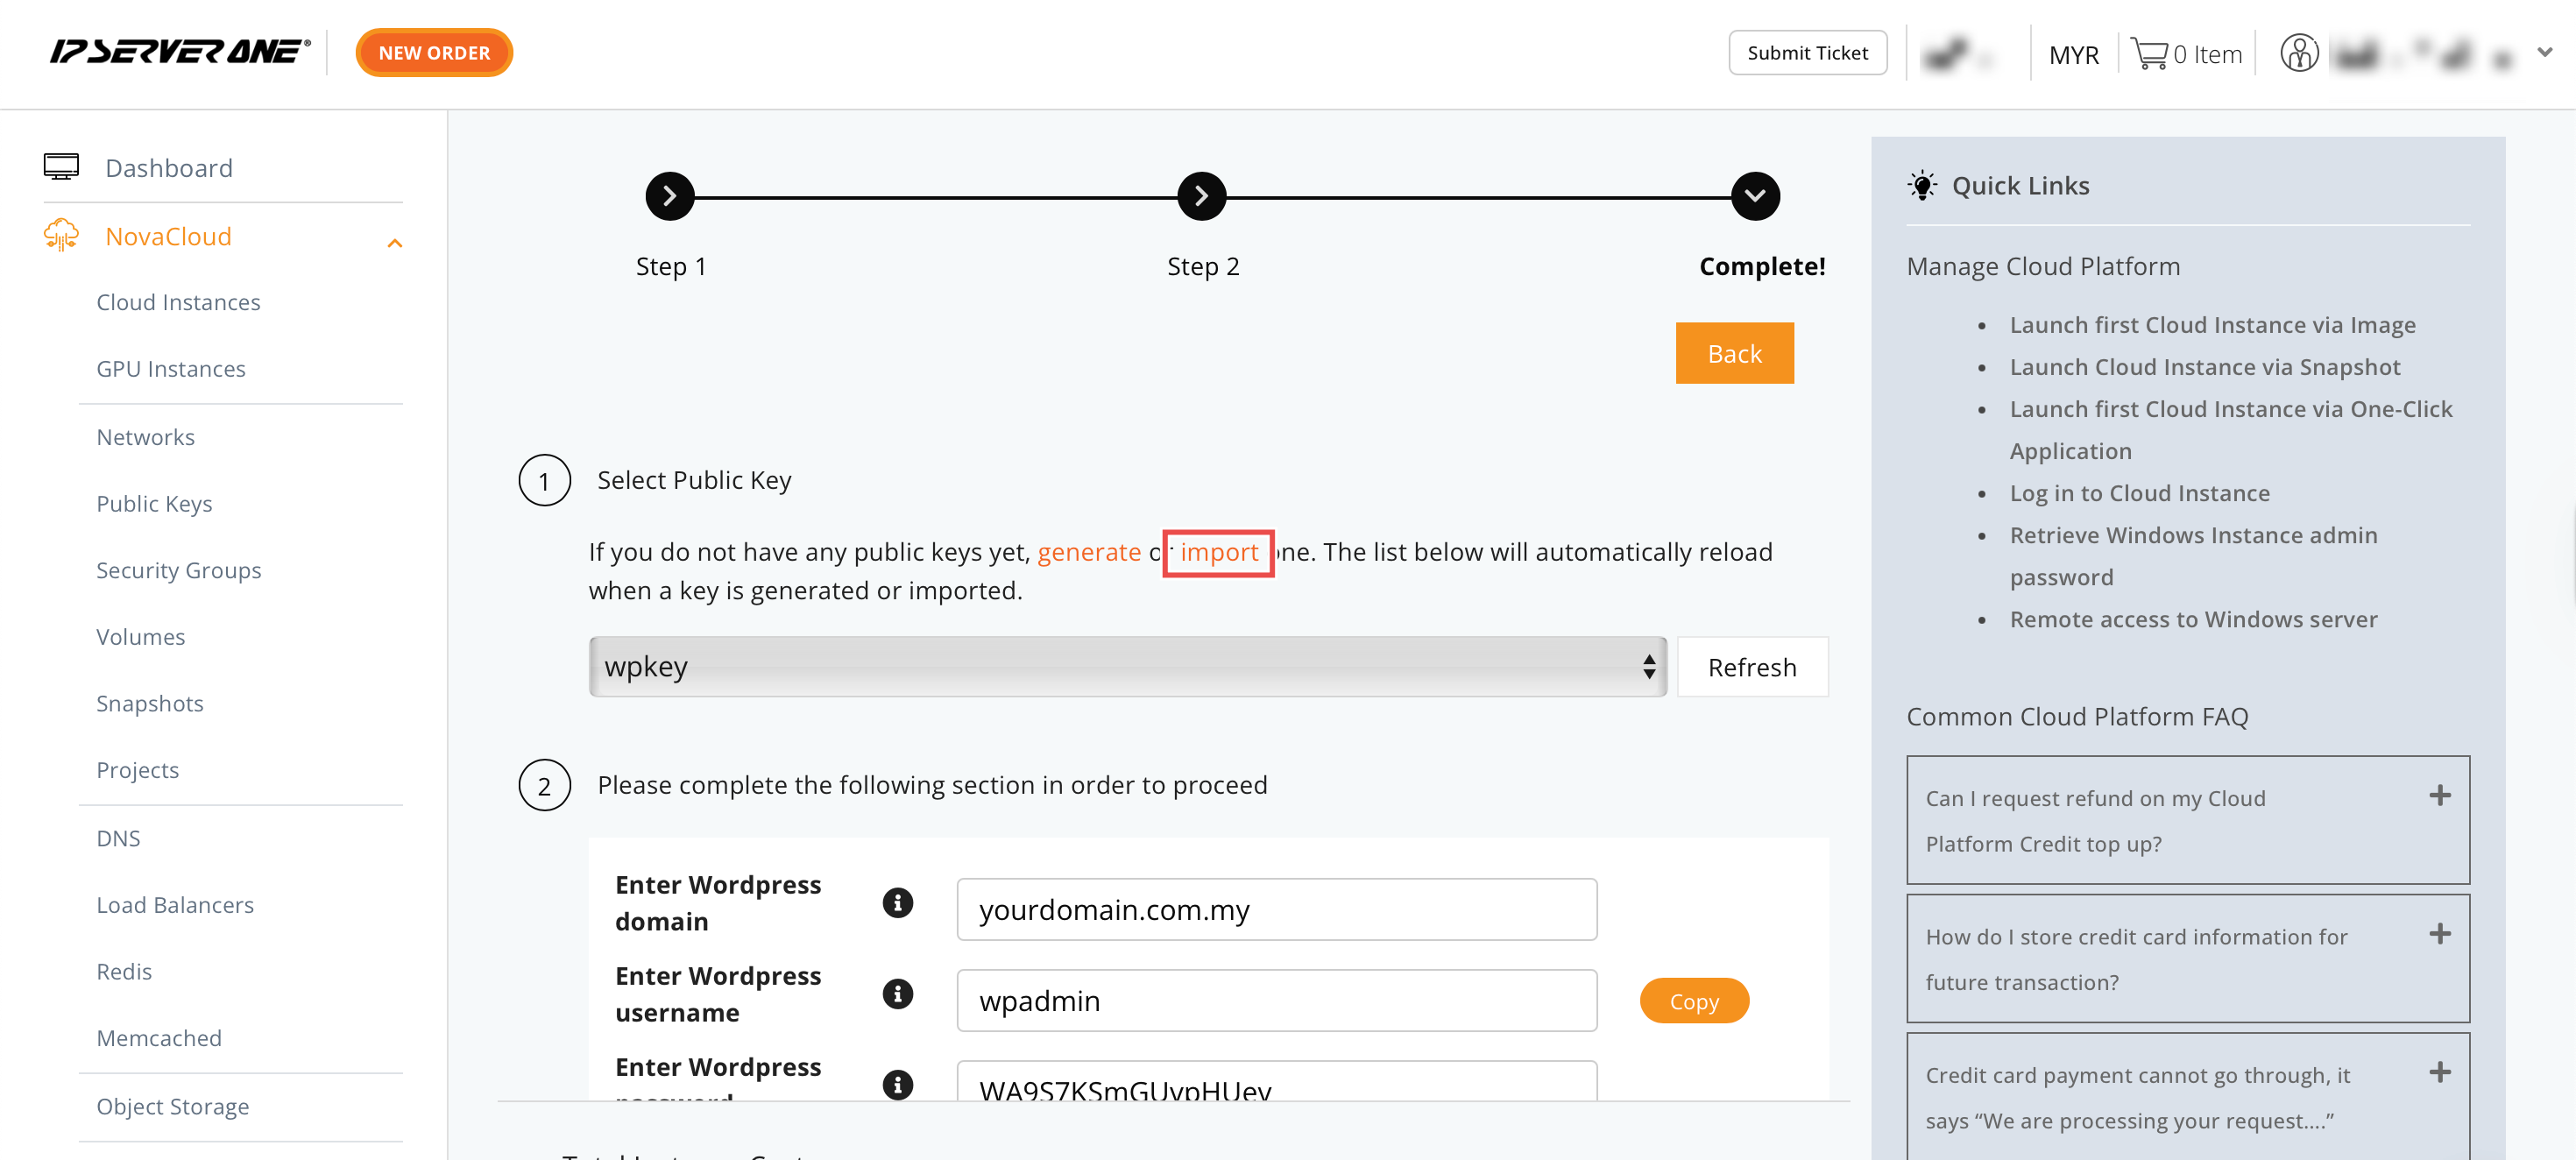Viewport: 2576px width, 1160px height.
Task: Click 'Select Public Key' text
Action: tap(694, 480)
